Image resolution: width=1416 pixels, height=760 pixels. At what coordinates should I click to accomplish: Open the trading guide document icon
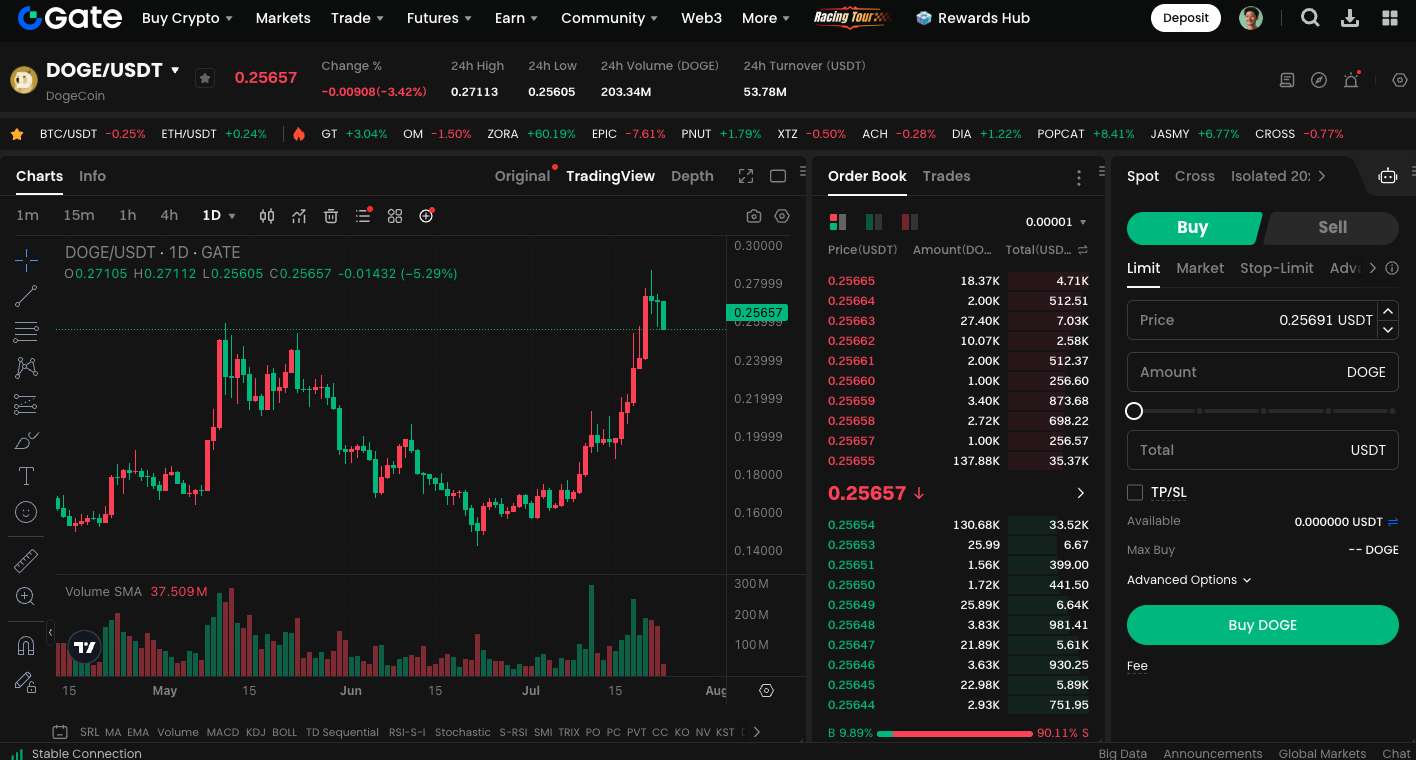tap(1287, 80)
